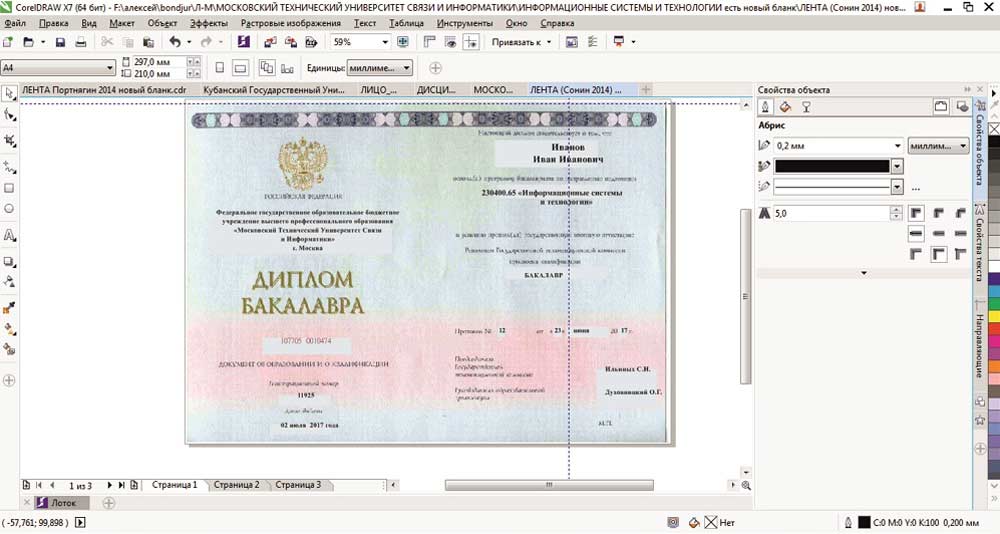Screen dimensions: 1000x534
Task: Click the yellow swatch in the color palette
Action: pos(994,316)
